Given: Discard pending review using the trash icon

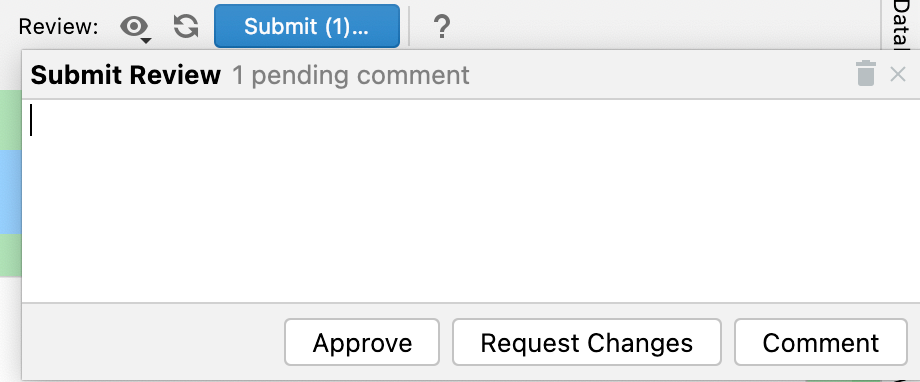Looking at the screenshot, I should (865, 73).
